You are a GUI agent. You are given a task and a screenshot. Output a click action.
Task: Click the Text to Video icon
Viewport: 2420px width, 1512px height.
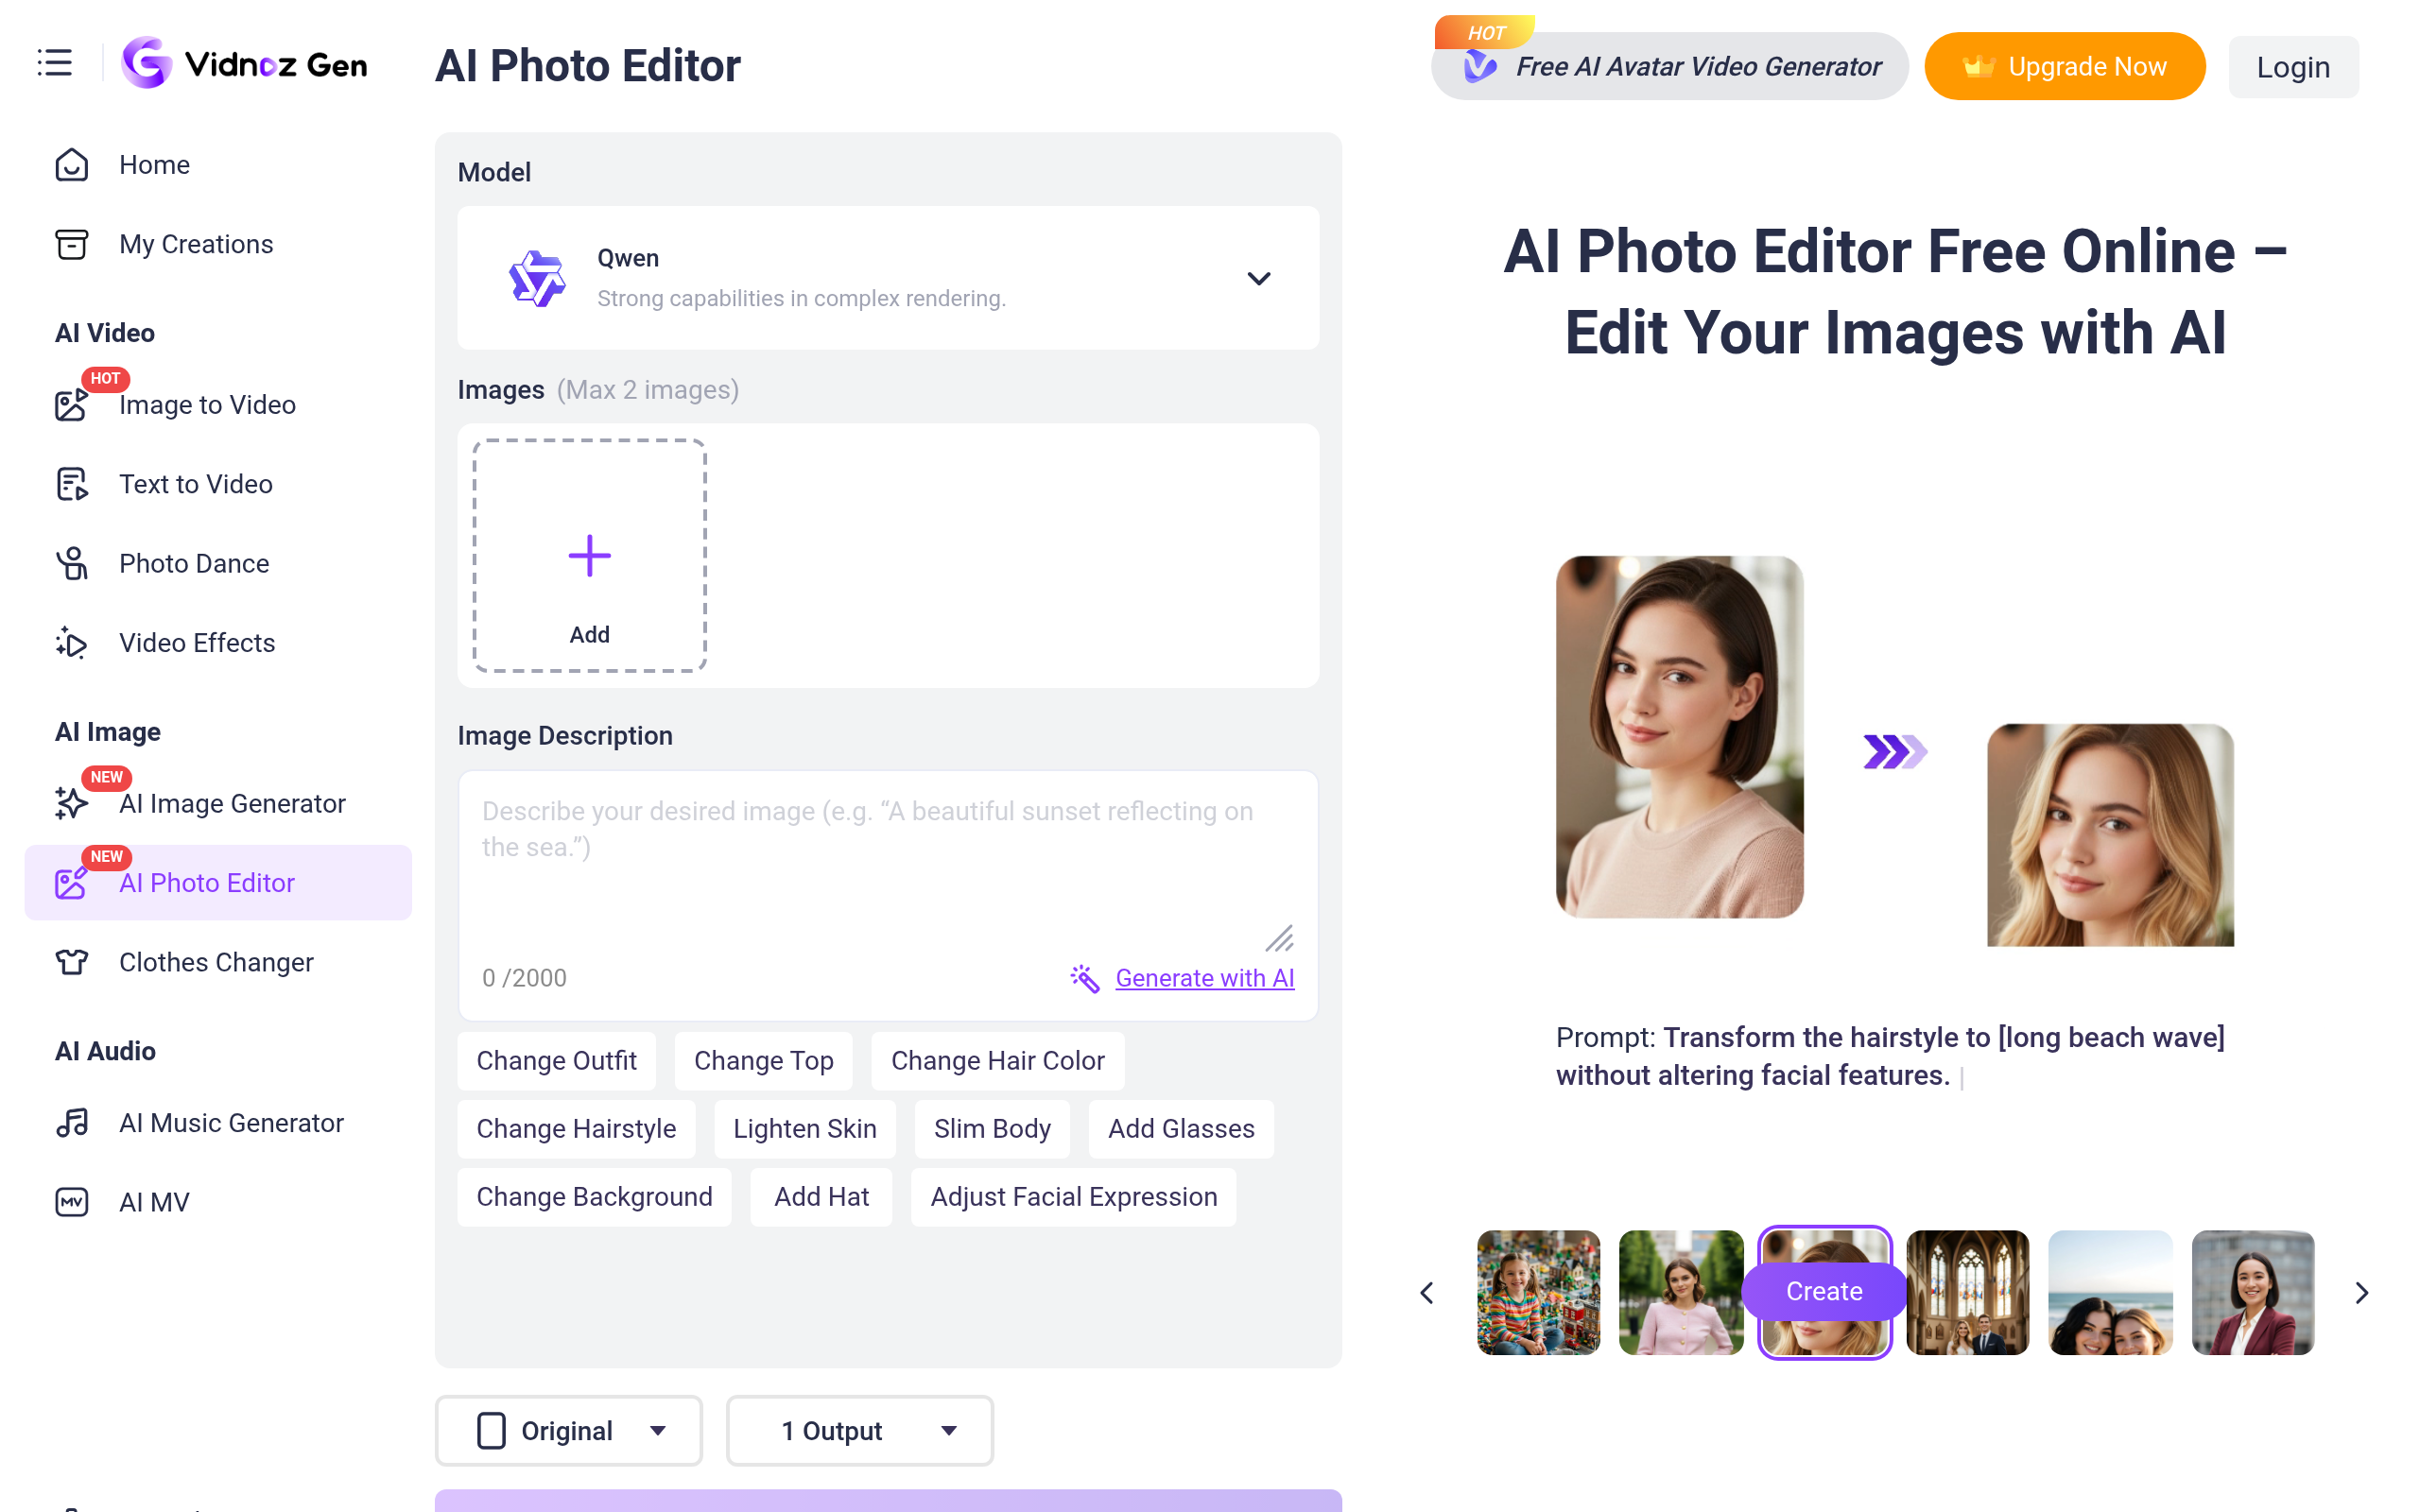72,484
